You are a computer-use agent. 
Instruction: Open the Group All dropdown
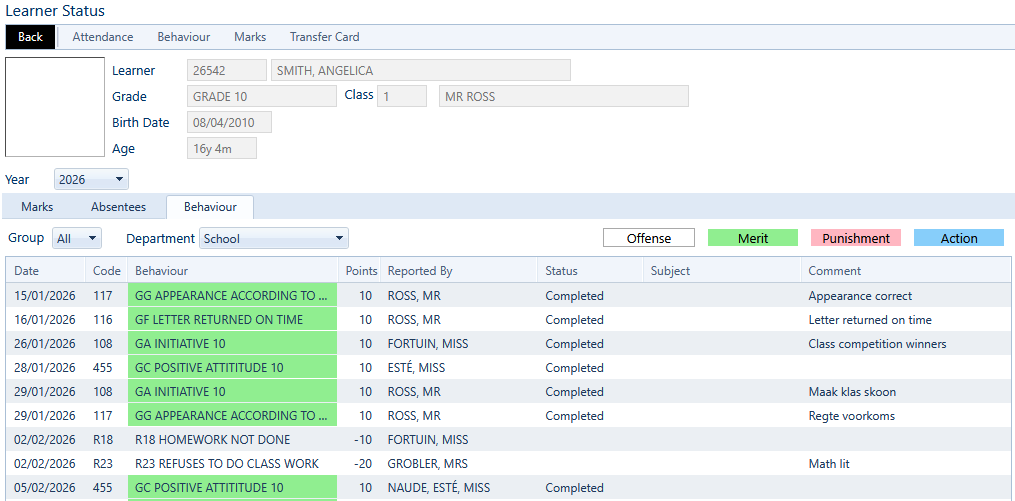[x=77, y=238]
